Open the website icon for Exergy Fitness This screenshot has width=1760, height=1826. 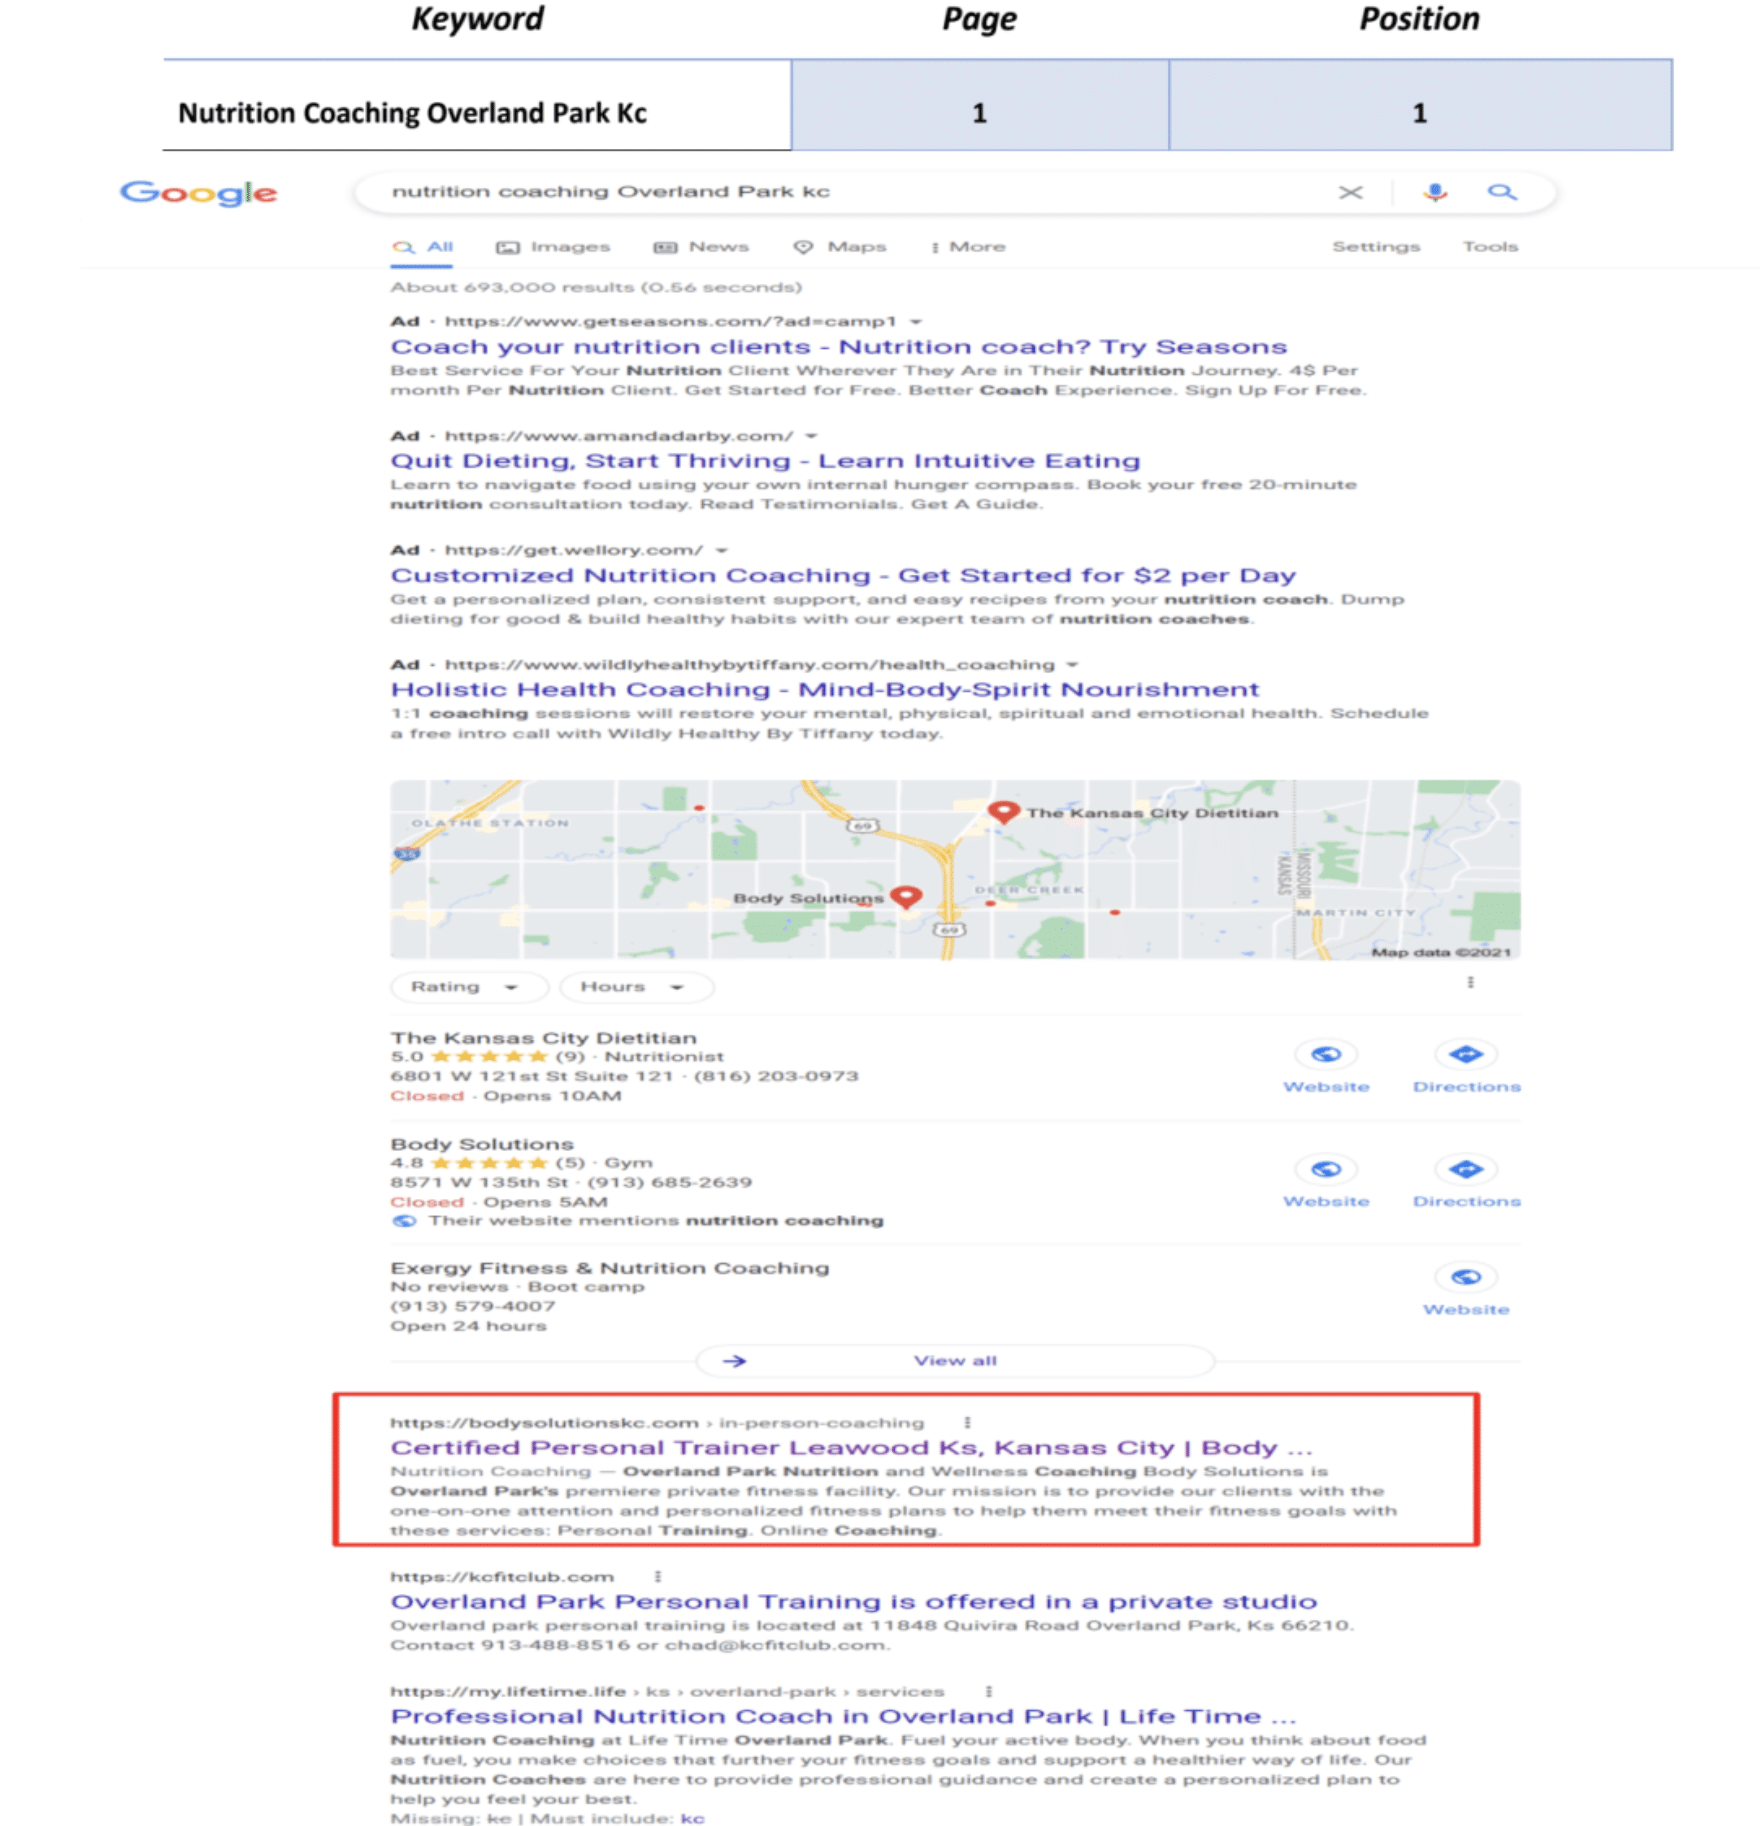pos(1466,1277)
